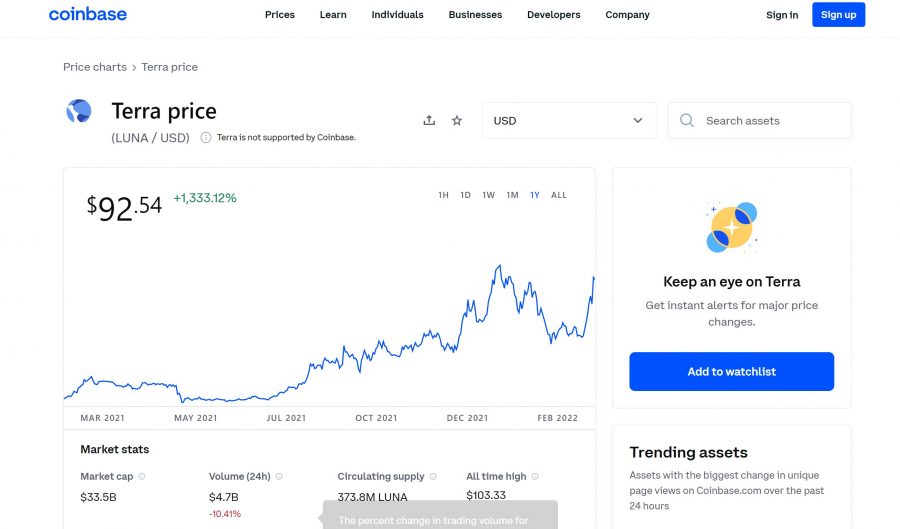Select the 1W chart range
The image size is (900, 529).
[x=488, y=195]
